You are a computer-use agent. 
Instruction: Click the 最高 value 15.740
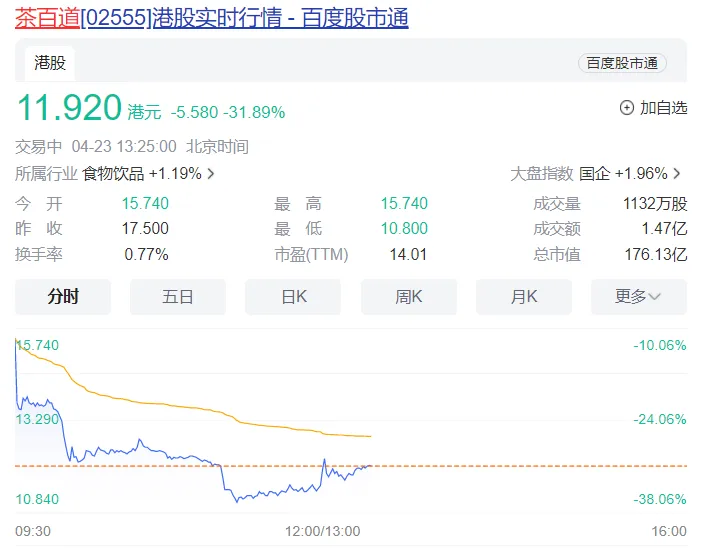(x=404, y=203)
